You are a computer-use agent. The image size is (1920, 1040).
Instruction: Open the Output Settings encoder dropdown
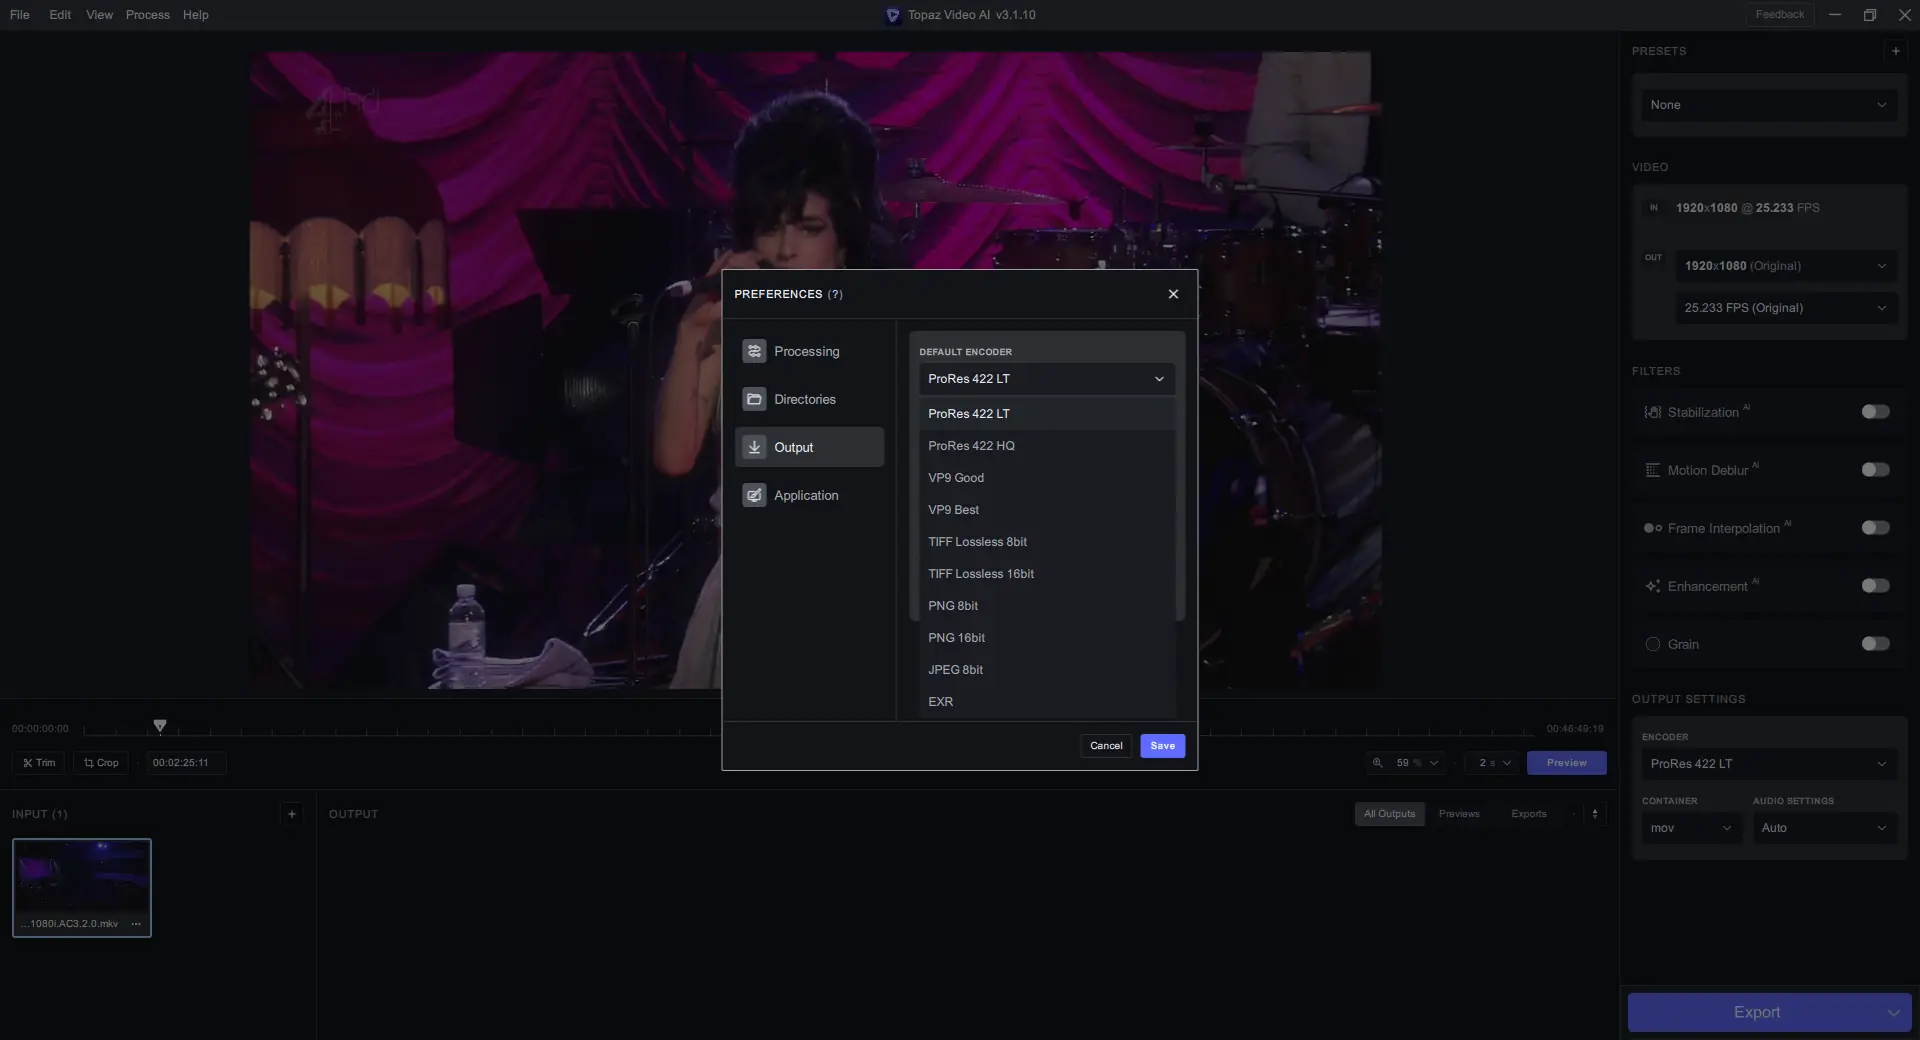click(x=1769, y=764)
